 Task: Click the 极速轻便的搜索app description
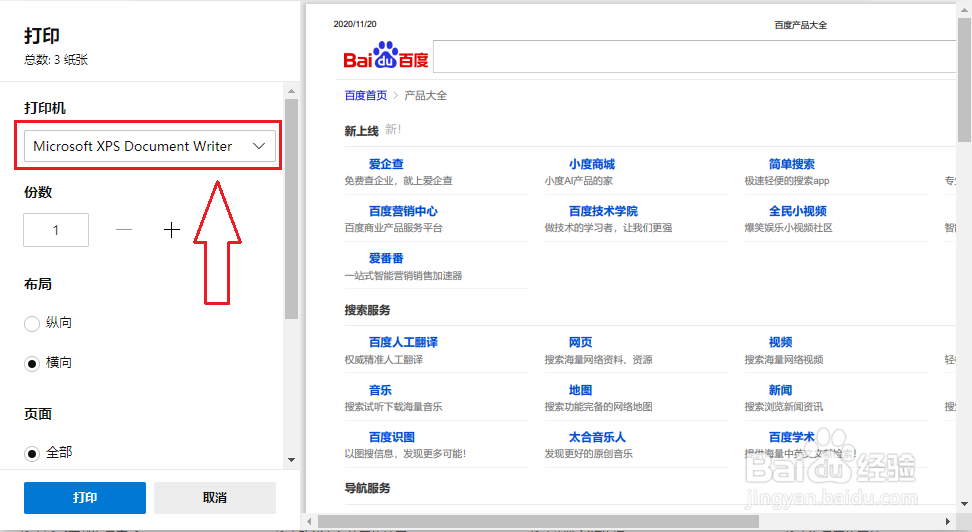click(787, 181)
